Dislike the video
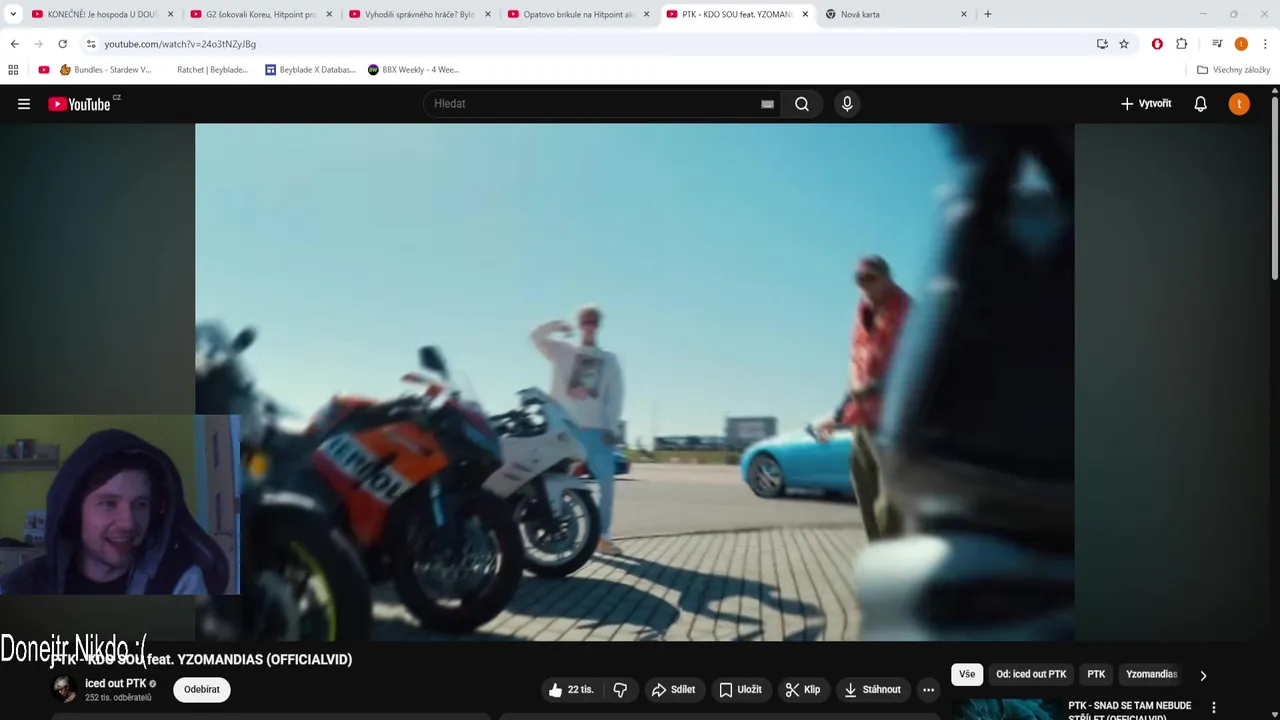 coord(620,690)
